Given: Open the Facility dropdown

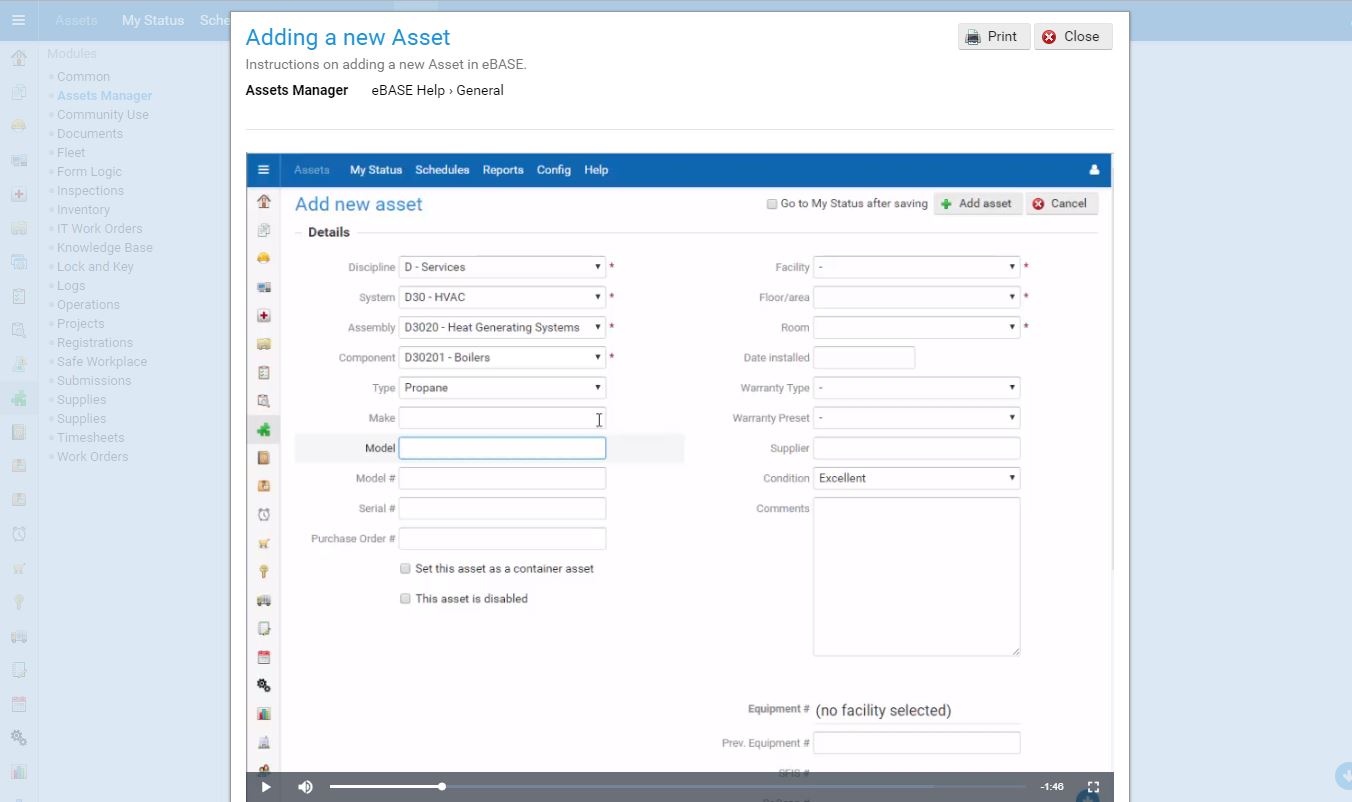Looking at the screenshot, I should 917,267.
